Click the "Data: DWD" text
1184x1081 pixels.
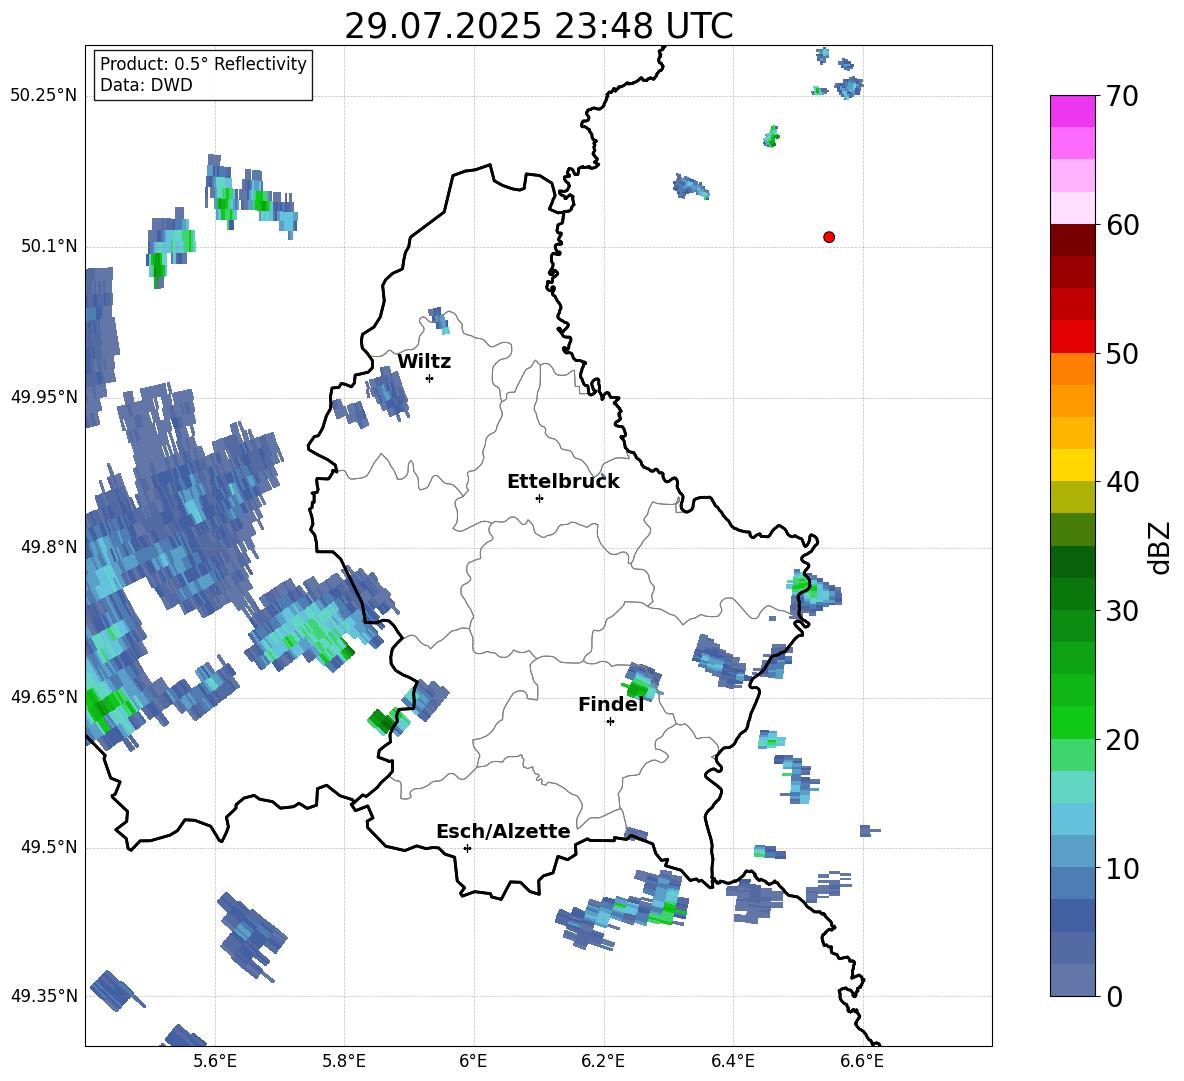coord(146,85)
